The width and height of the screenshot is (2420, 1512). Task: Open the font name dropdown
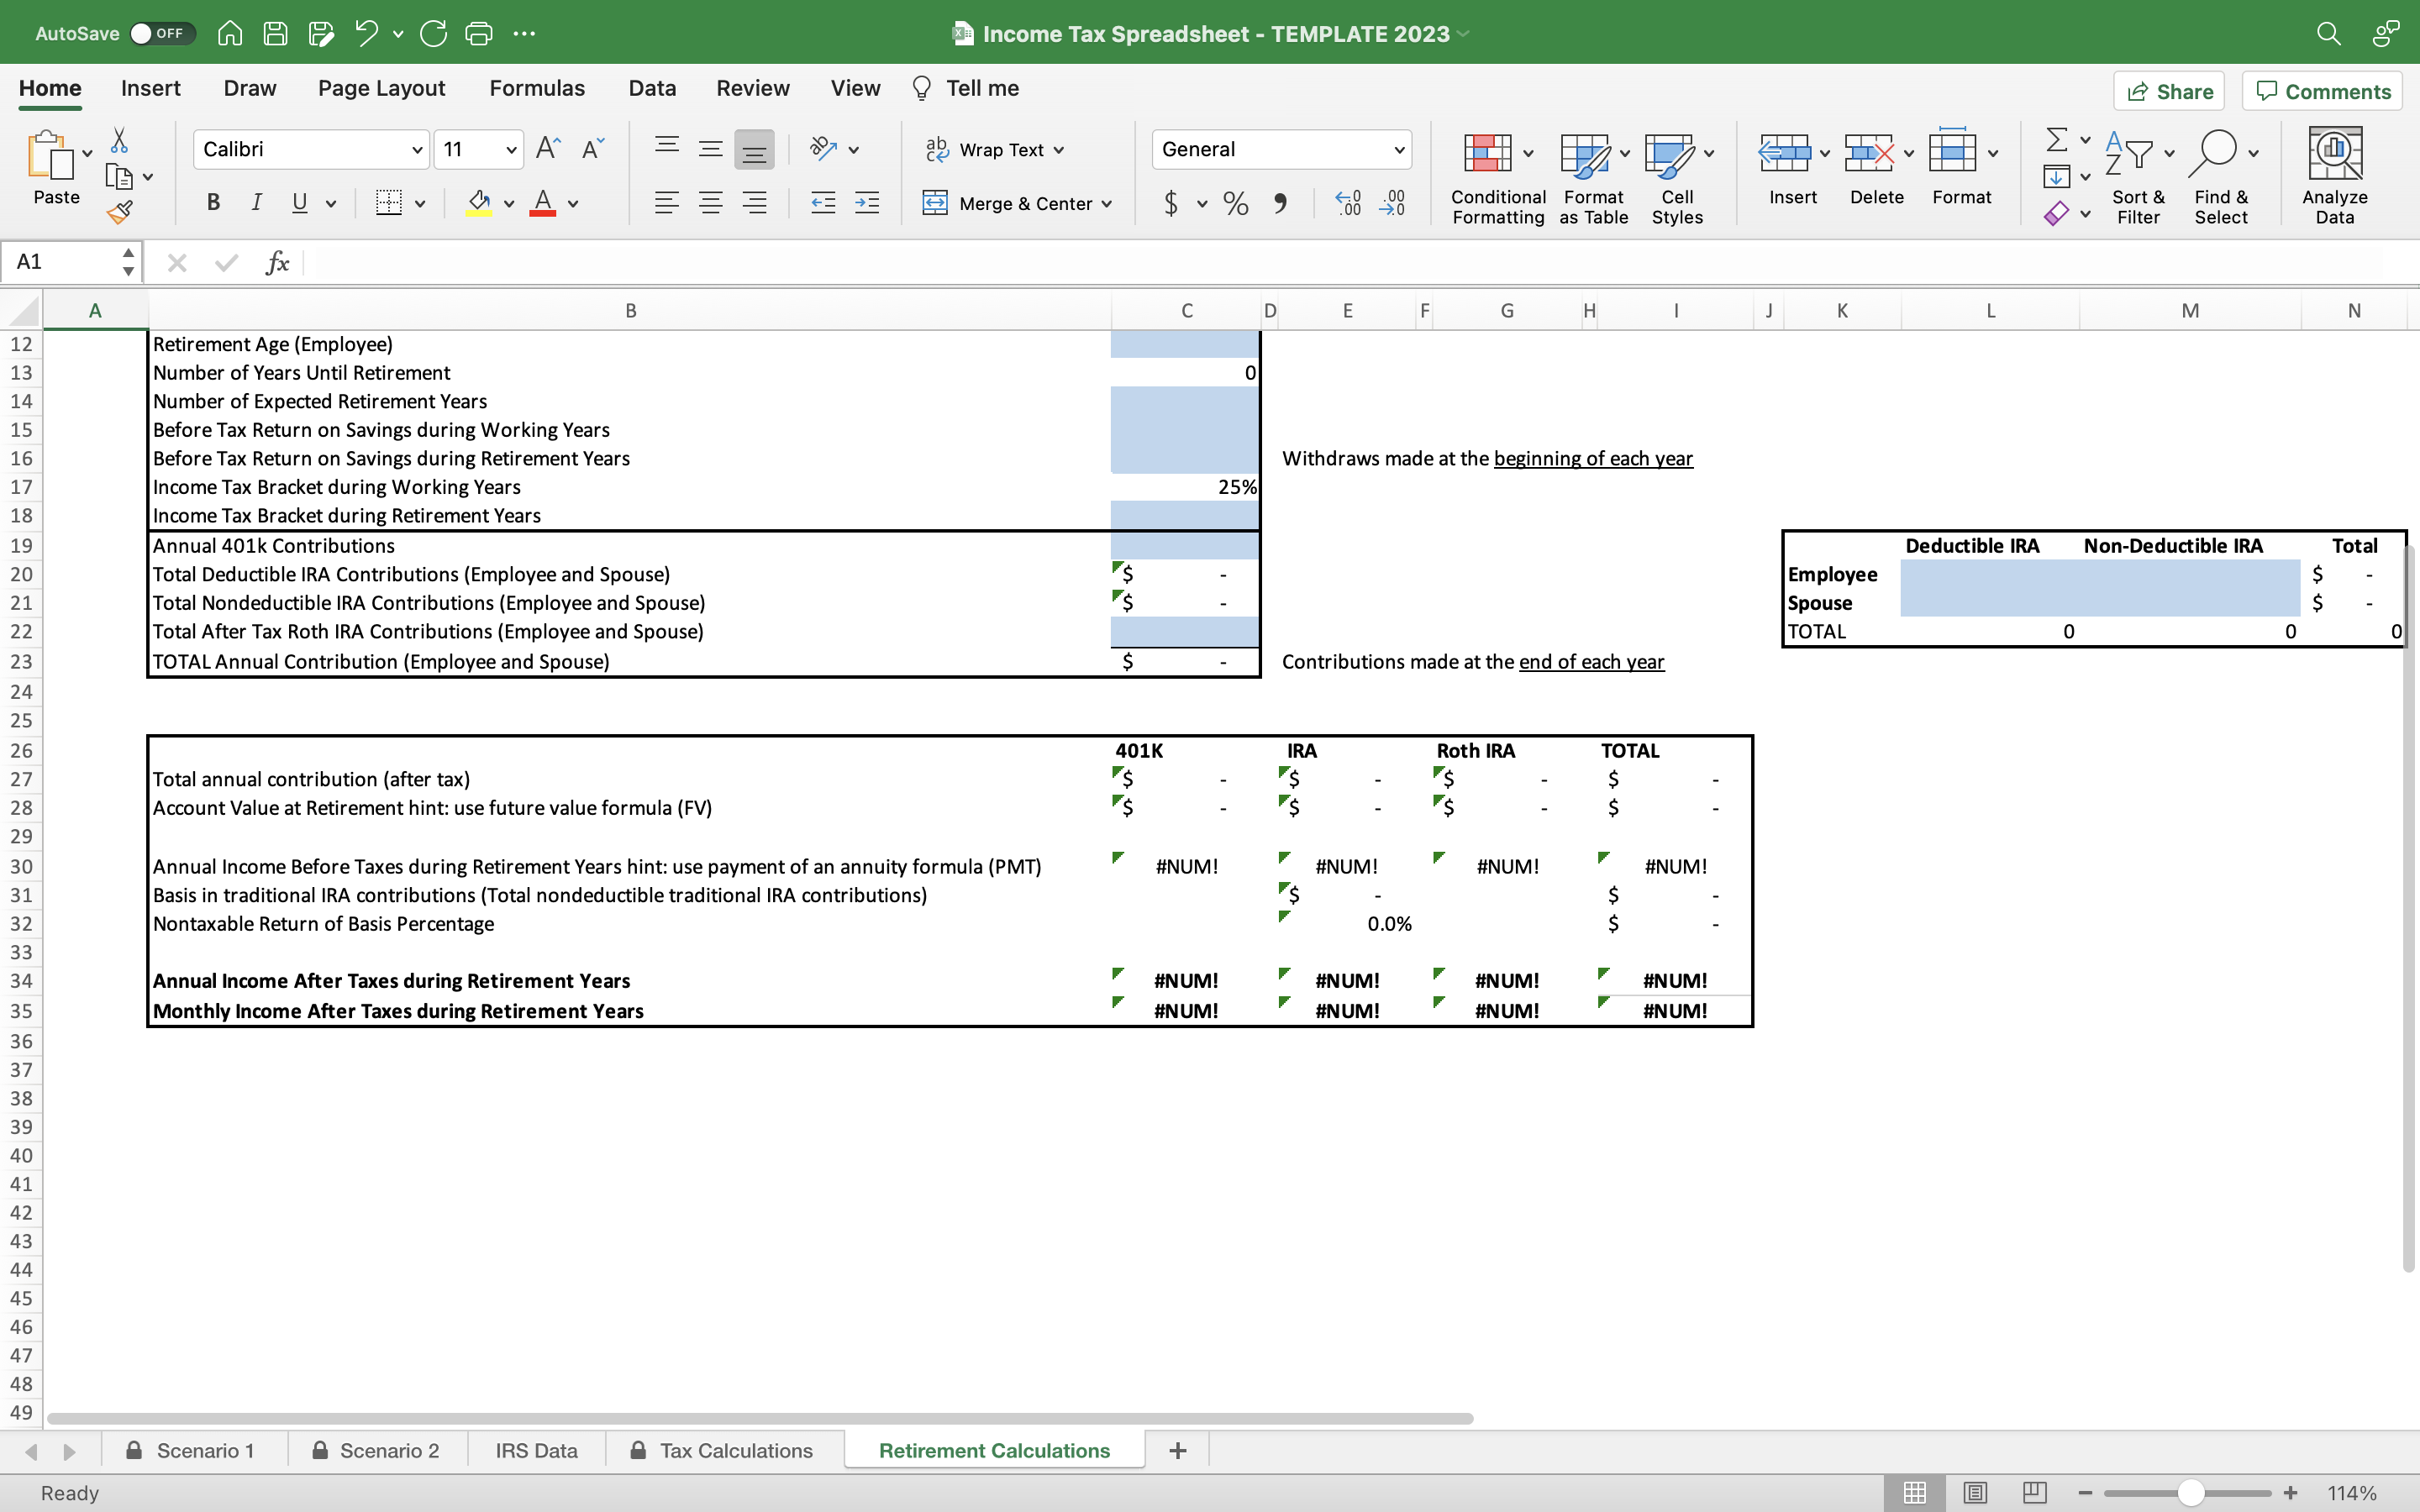(x=417, y=148)
